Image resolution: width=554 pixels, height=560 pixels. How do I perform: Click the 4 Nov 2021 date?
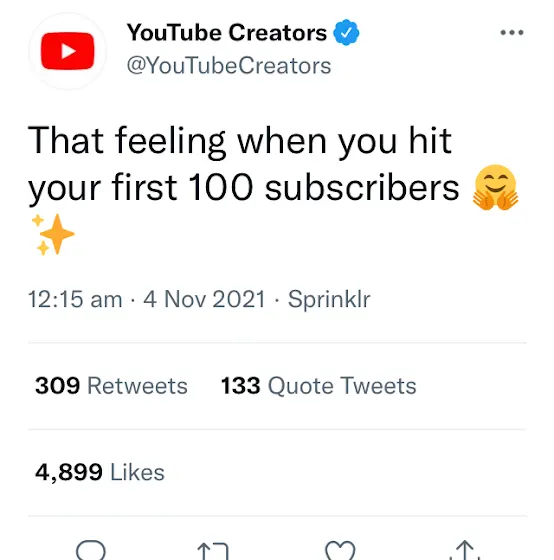coord(204,299)
